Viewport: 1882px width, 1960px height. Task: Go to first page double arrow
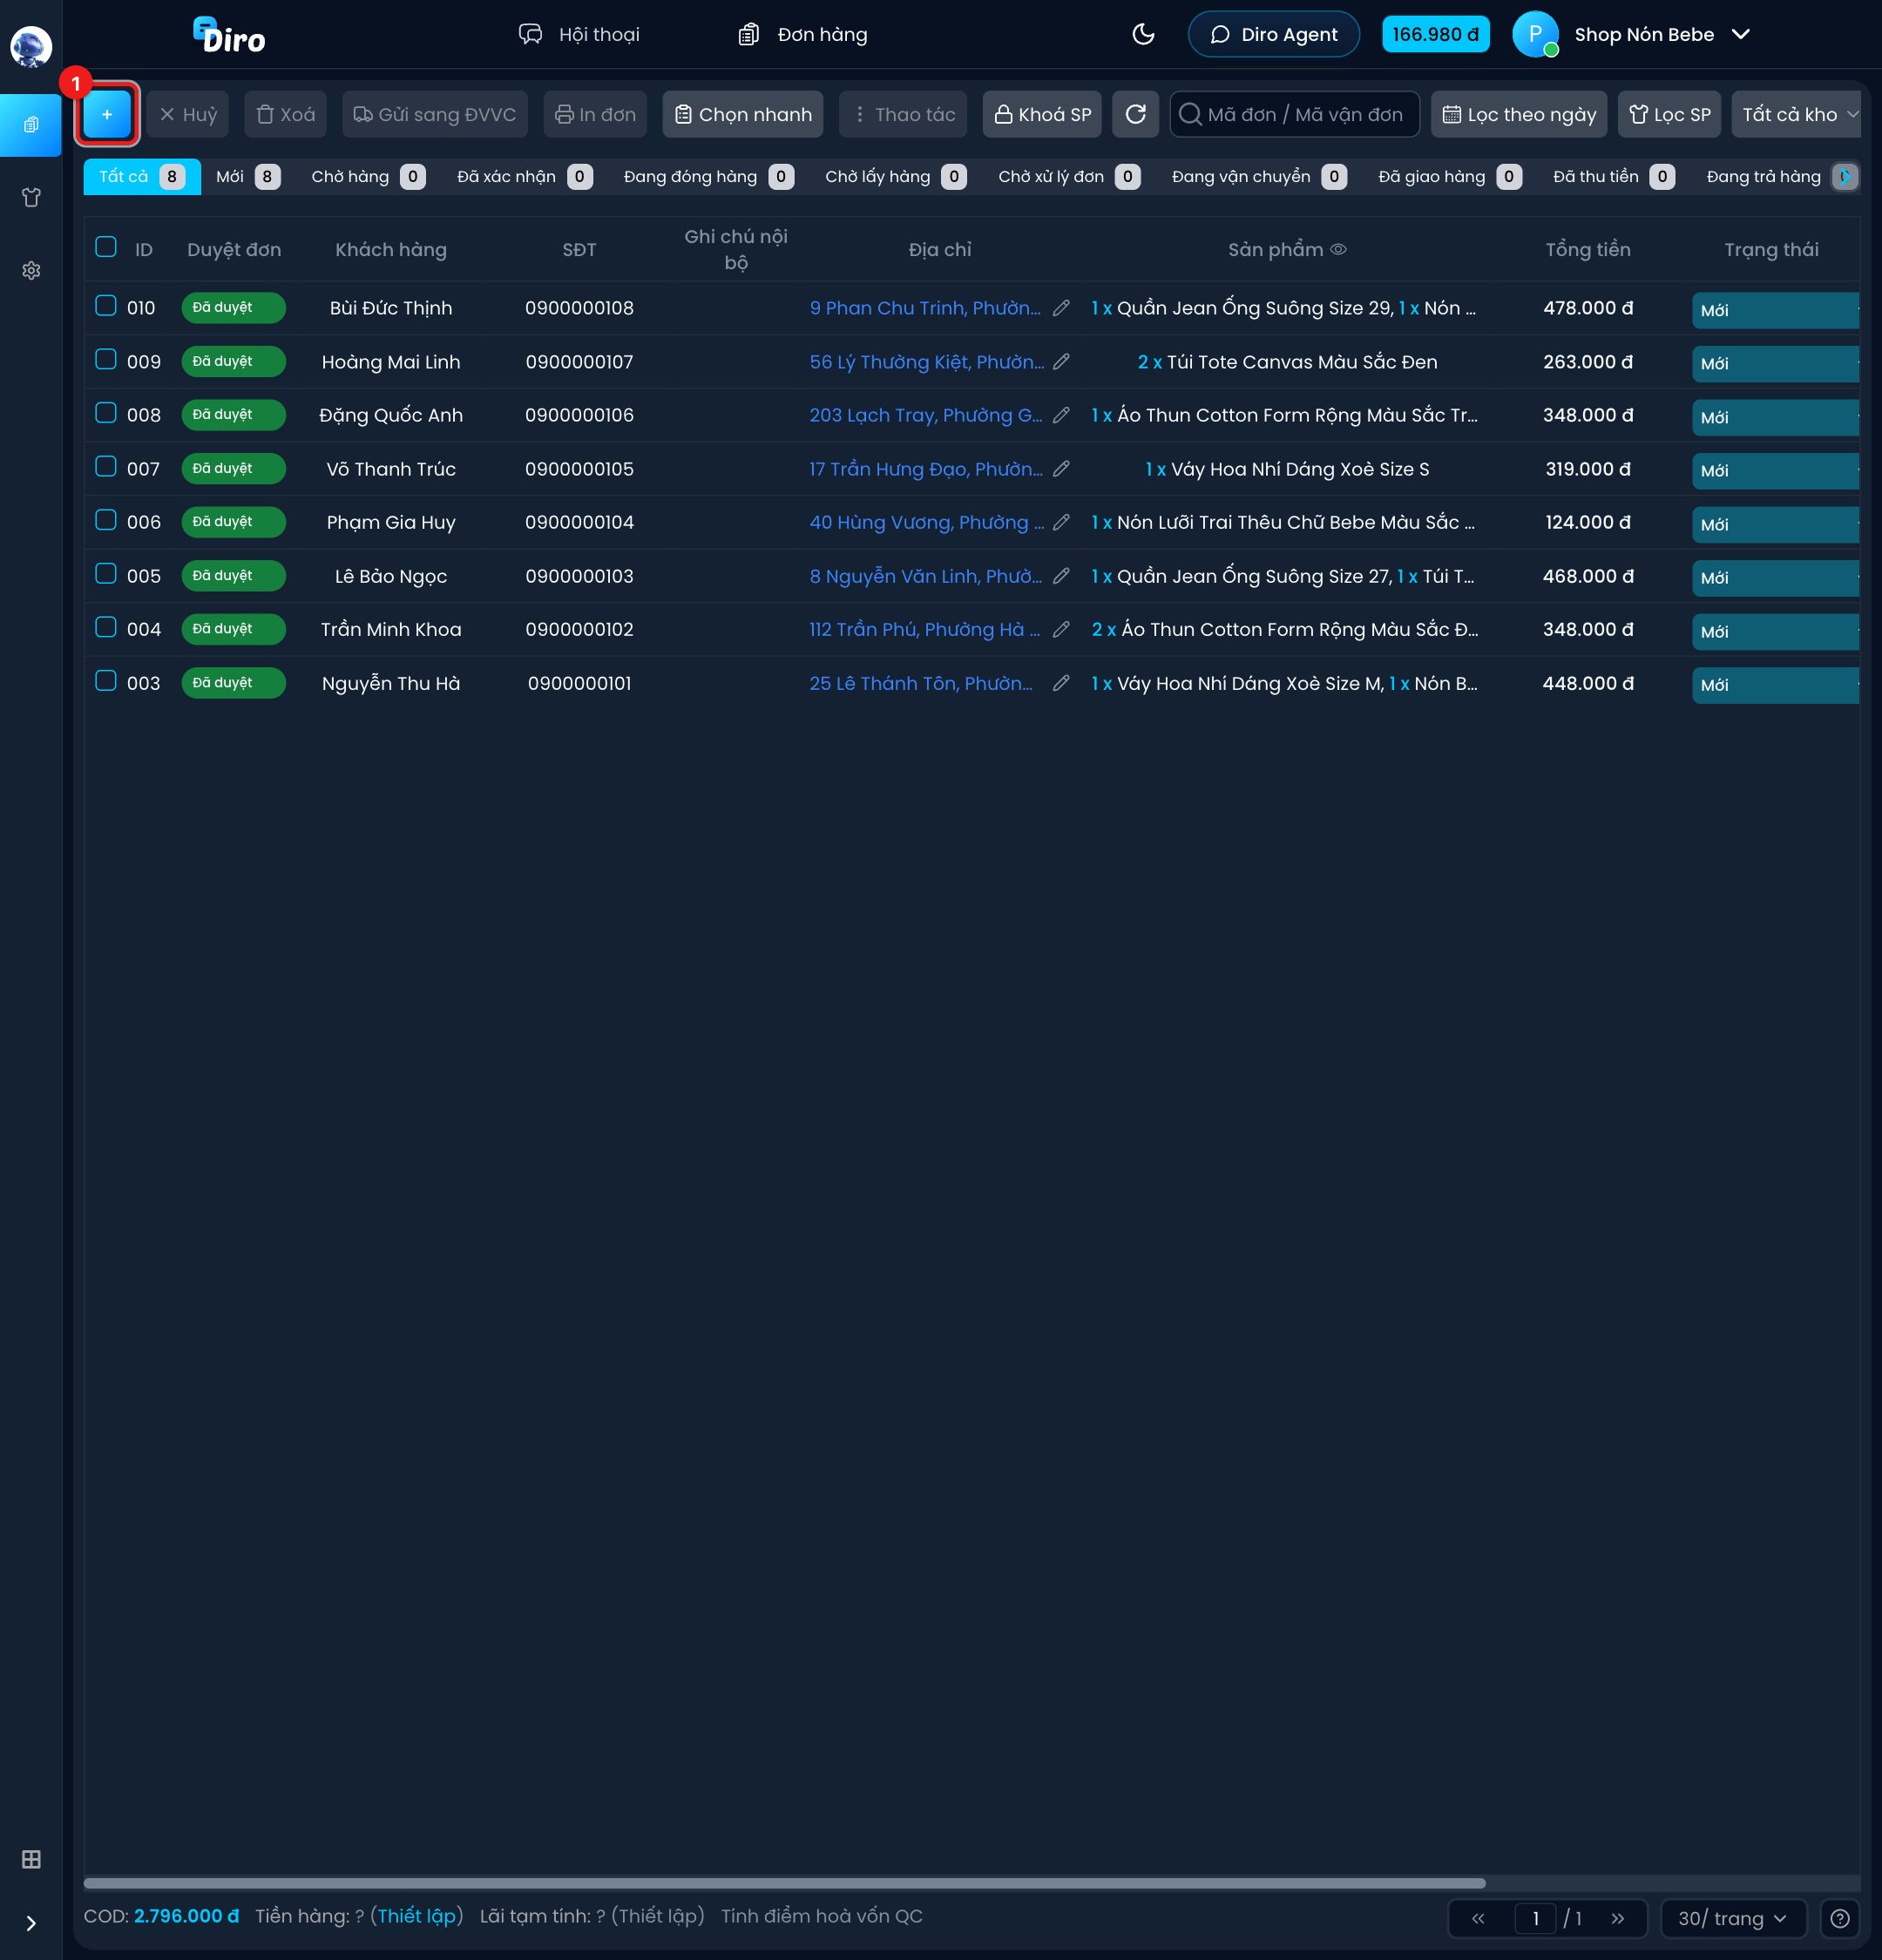[1478, 1918]
